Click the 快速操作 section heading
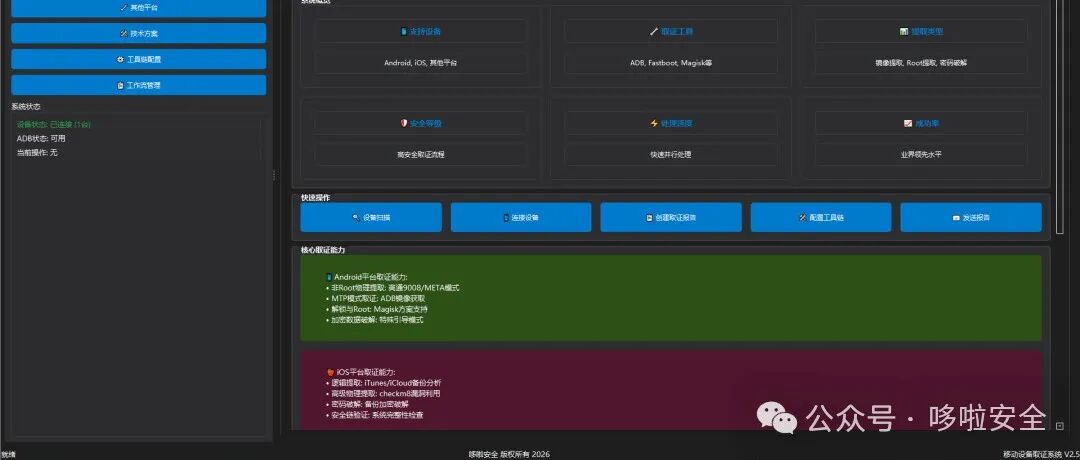This screenshot has height=460, width=1080. [x=315, y=198]
